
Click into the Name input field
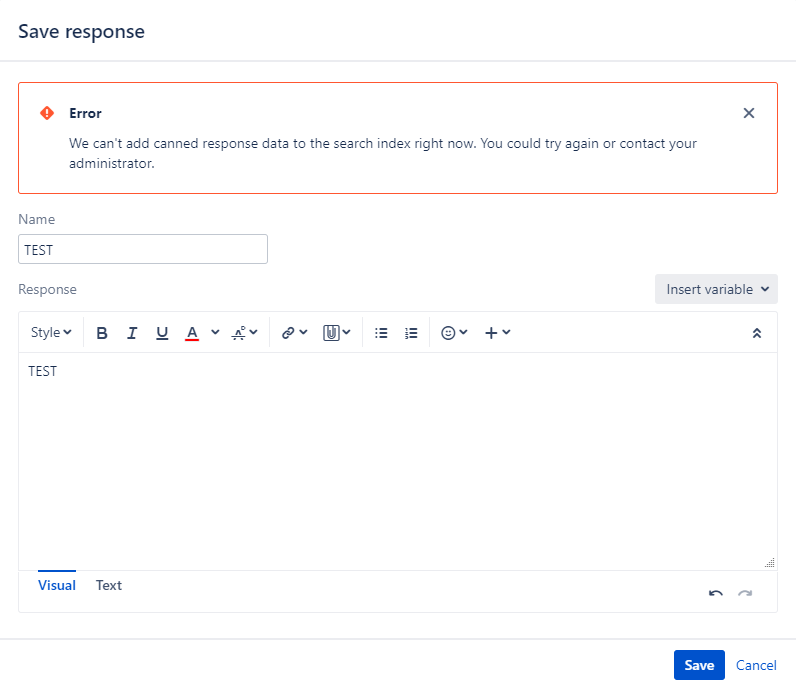click(x=143, y=249)
